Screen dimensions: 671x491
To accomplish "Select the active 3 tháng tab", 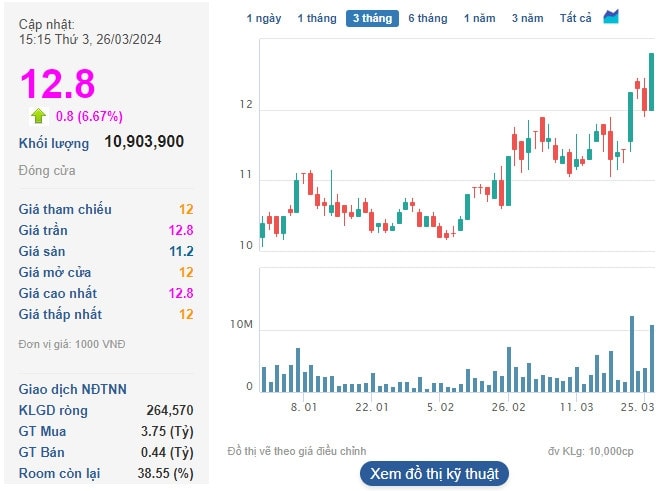I will tap(372, 18).
